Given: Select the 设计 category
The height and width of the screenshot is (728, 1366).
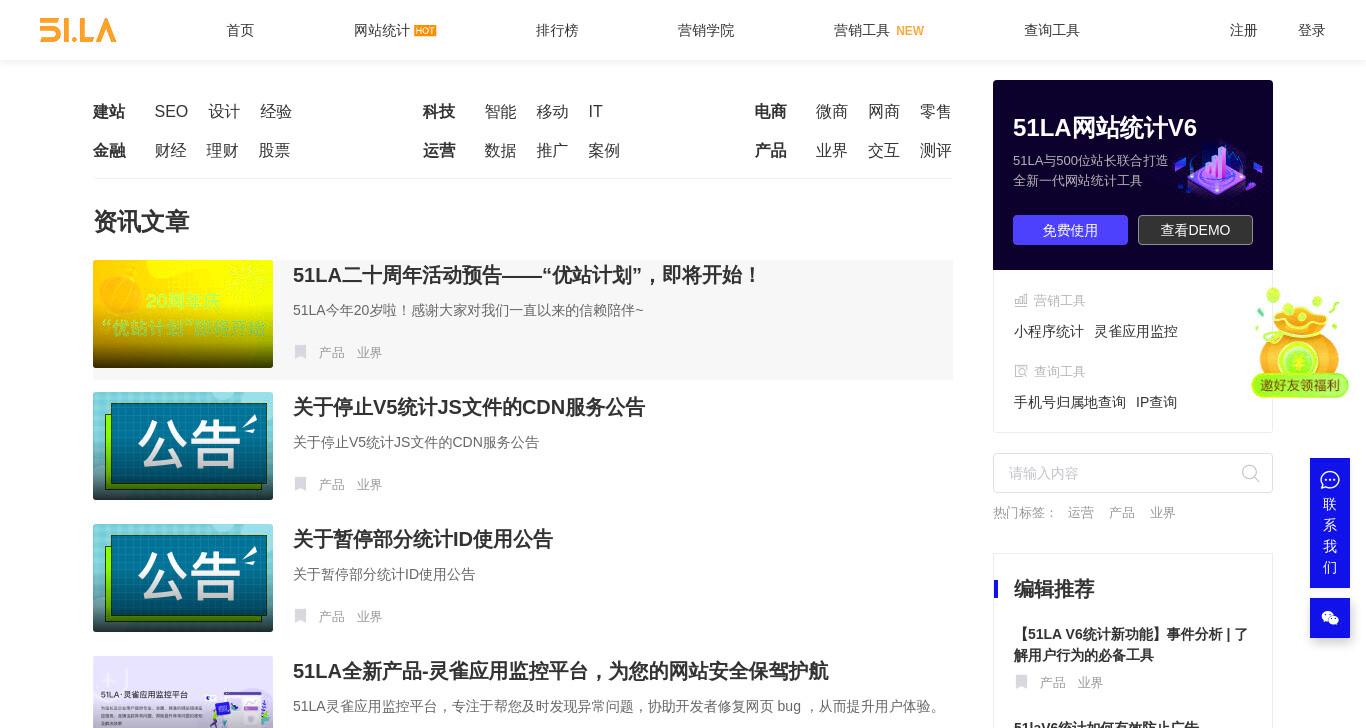Looking at the screenshot, I should [224, 112].
